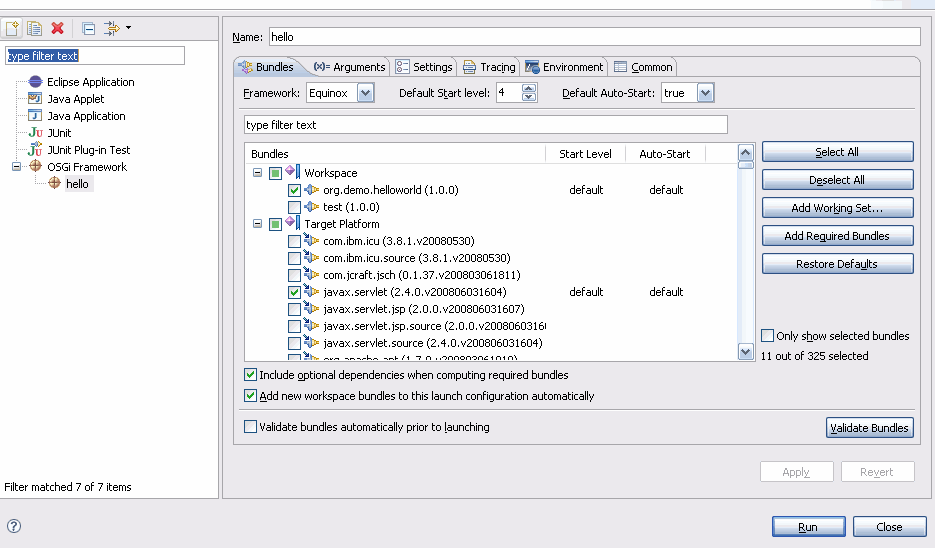Click the javax.servlet plug-in icon
This screenshot has height=548, width=935.
[312, 291]
